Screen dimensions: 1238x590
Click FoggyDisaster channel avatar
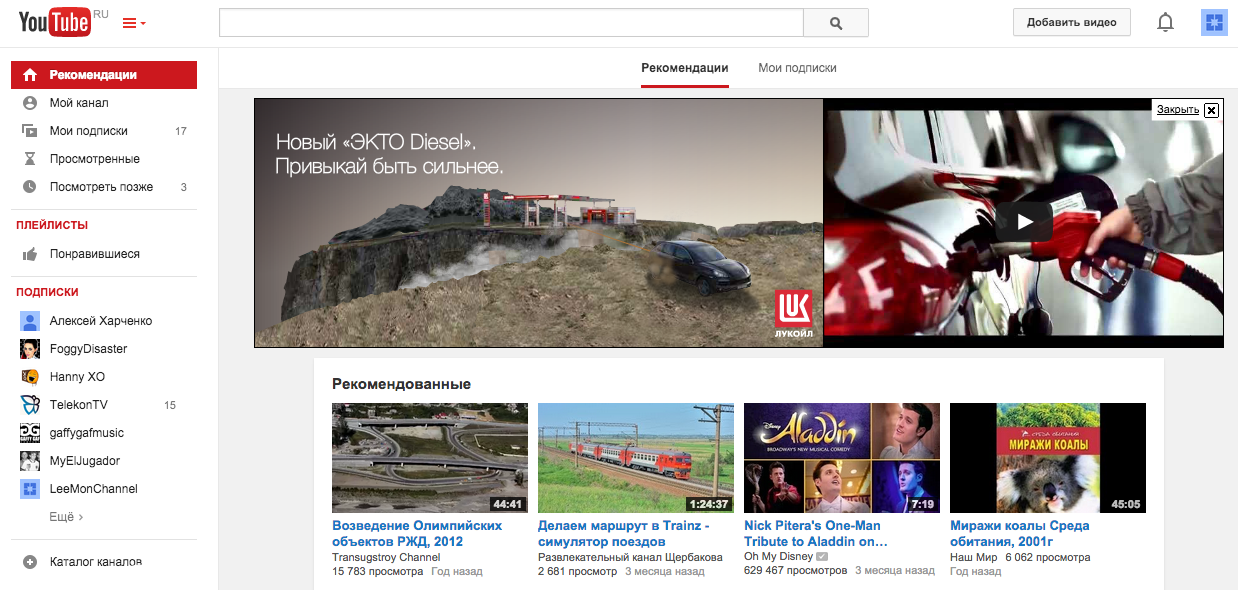point(30,349)
